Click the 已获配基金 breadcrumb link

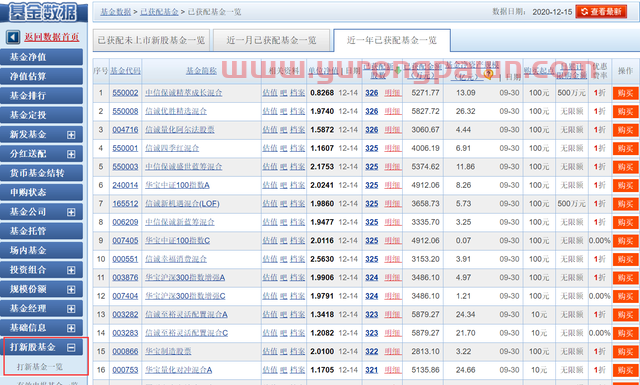coord(159,12)
